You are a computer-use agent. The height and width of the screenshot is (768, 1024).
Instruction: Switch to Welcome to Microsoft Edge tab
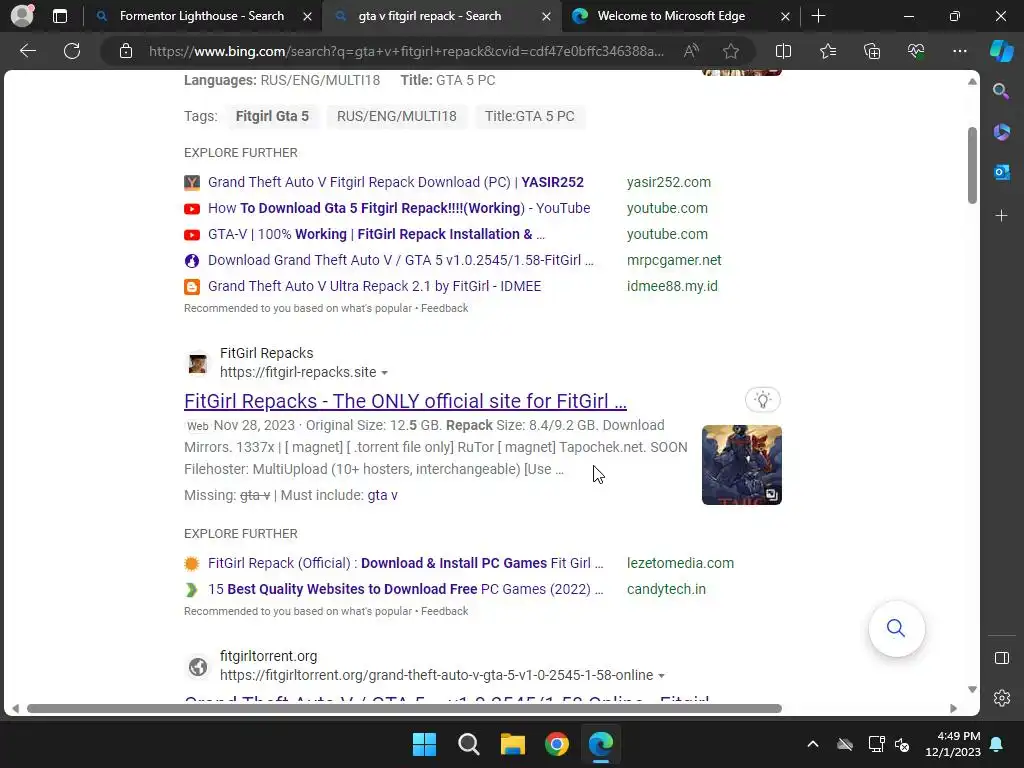click(671, 16)
